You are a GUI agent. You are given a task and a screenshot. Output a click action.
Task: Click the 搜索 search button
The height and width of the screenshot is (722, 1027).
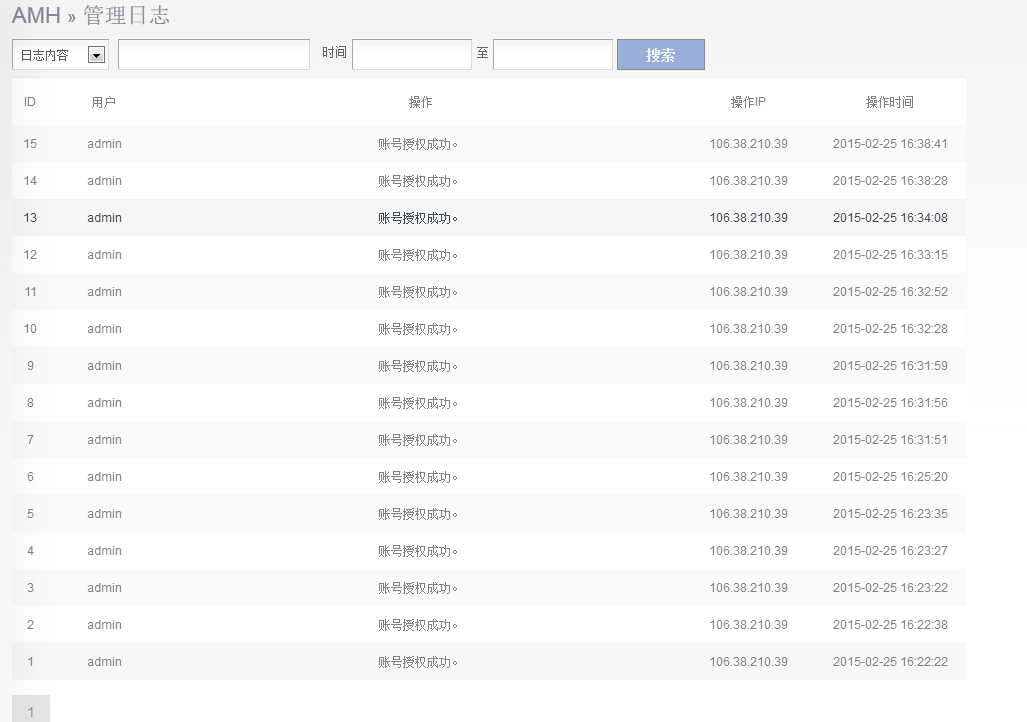pos(660,55)
